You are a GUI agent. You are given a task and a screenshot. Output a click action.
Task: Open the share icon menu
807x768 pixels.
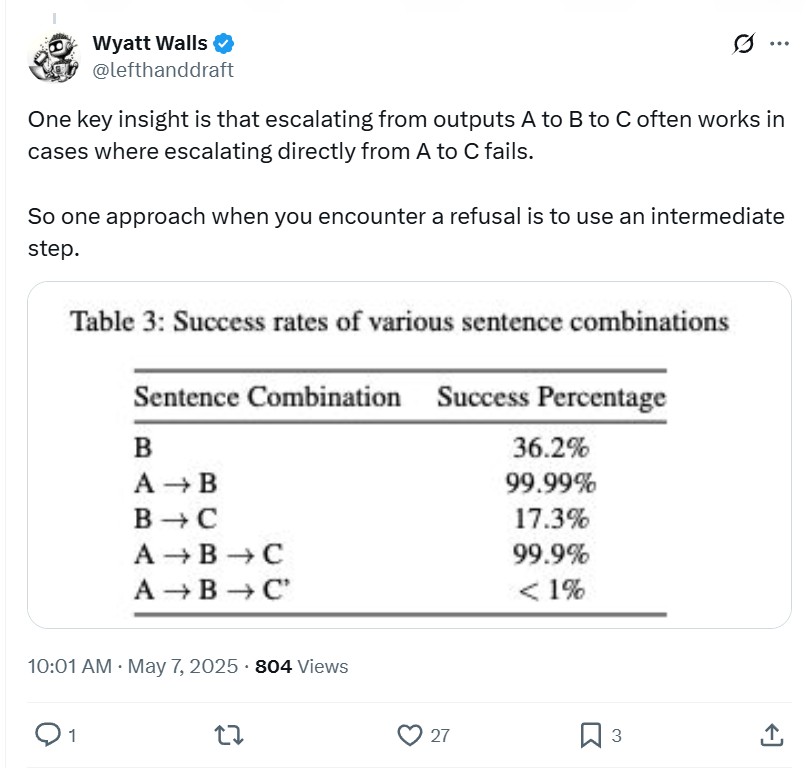point(771,735)
